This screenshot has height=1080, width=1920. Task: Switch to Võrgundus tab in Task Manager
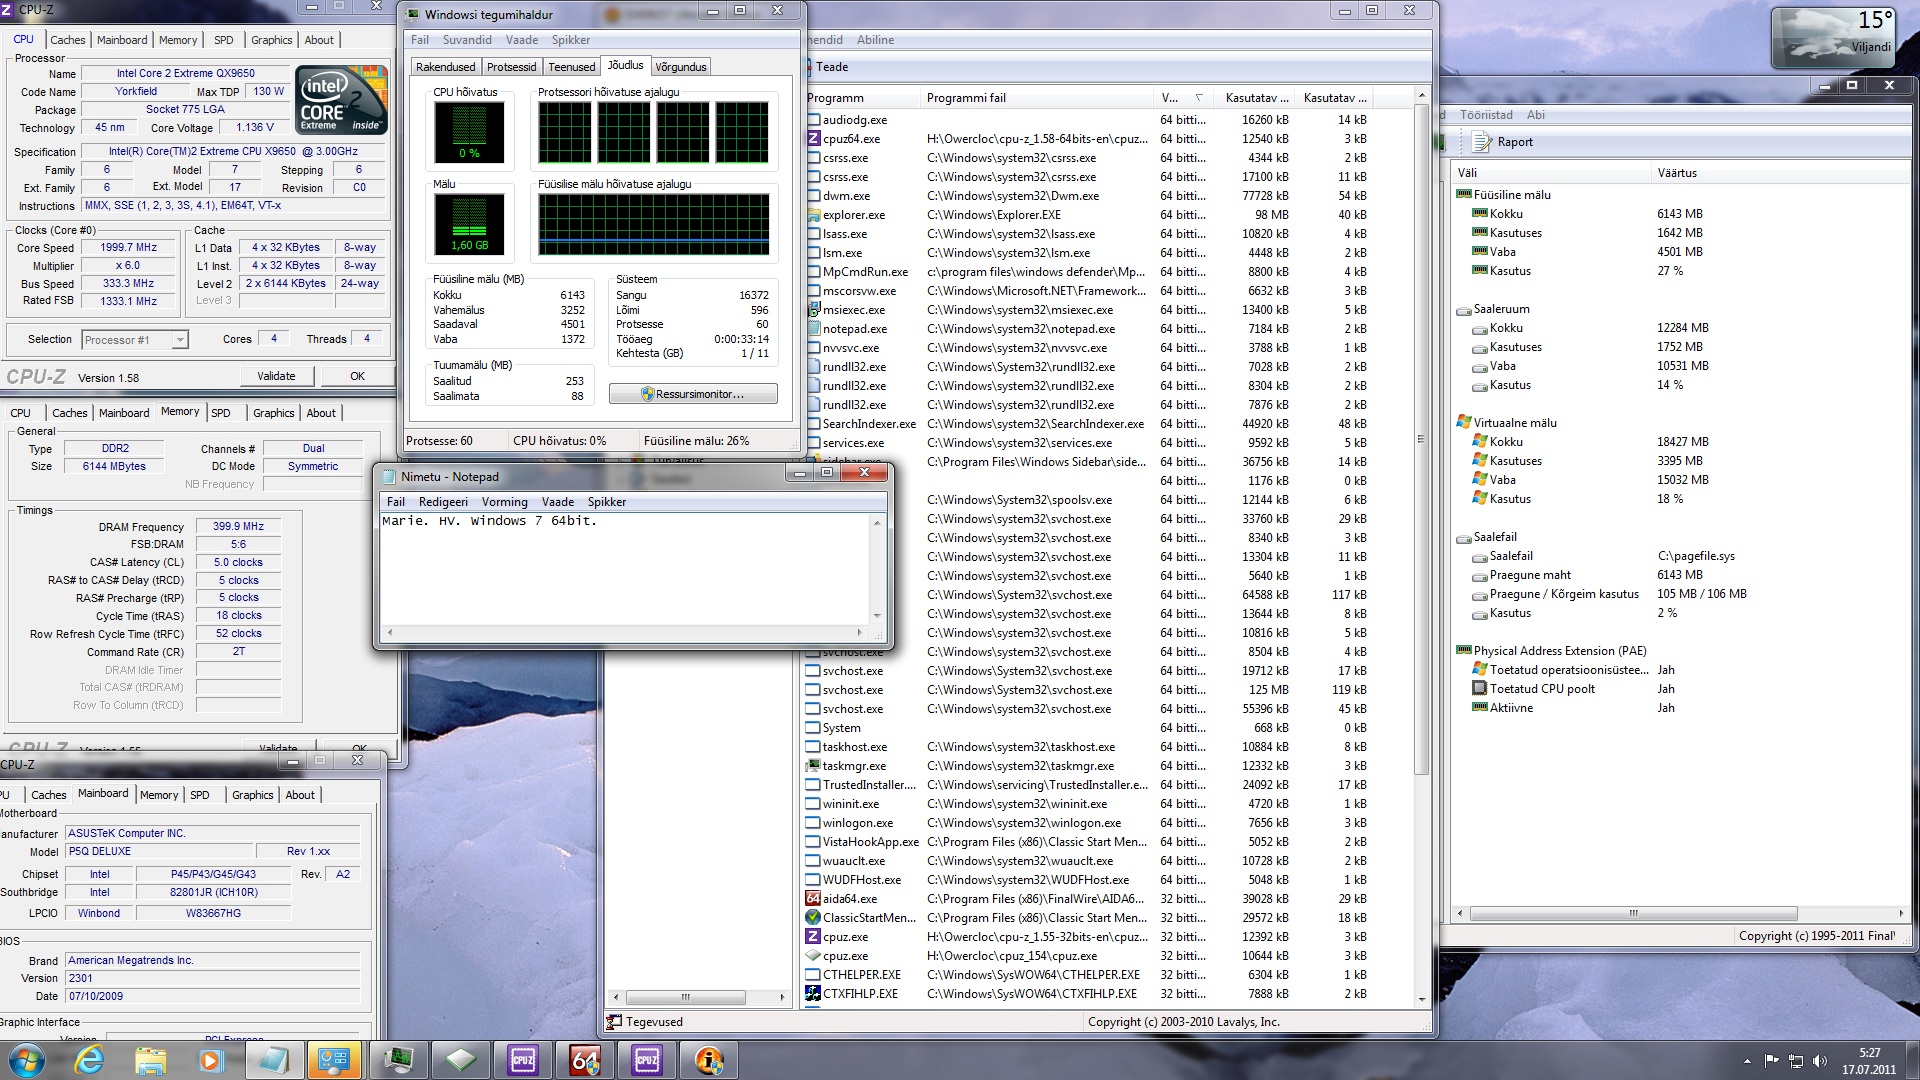(681, 67)
